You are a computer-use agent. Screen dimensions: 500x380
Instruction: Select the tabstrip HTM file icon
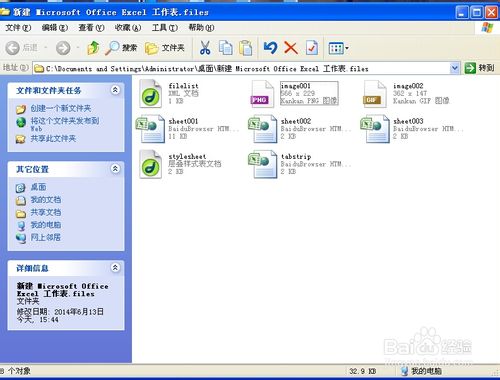pos(263,164)
